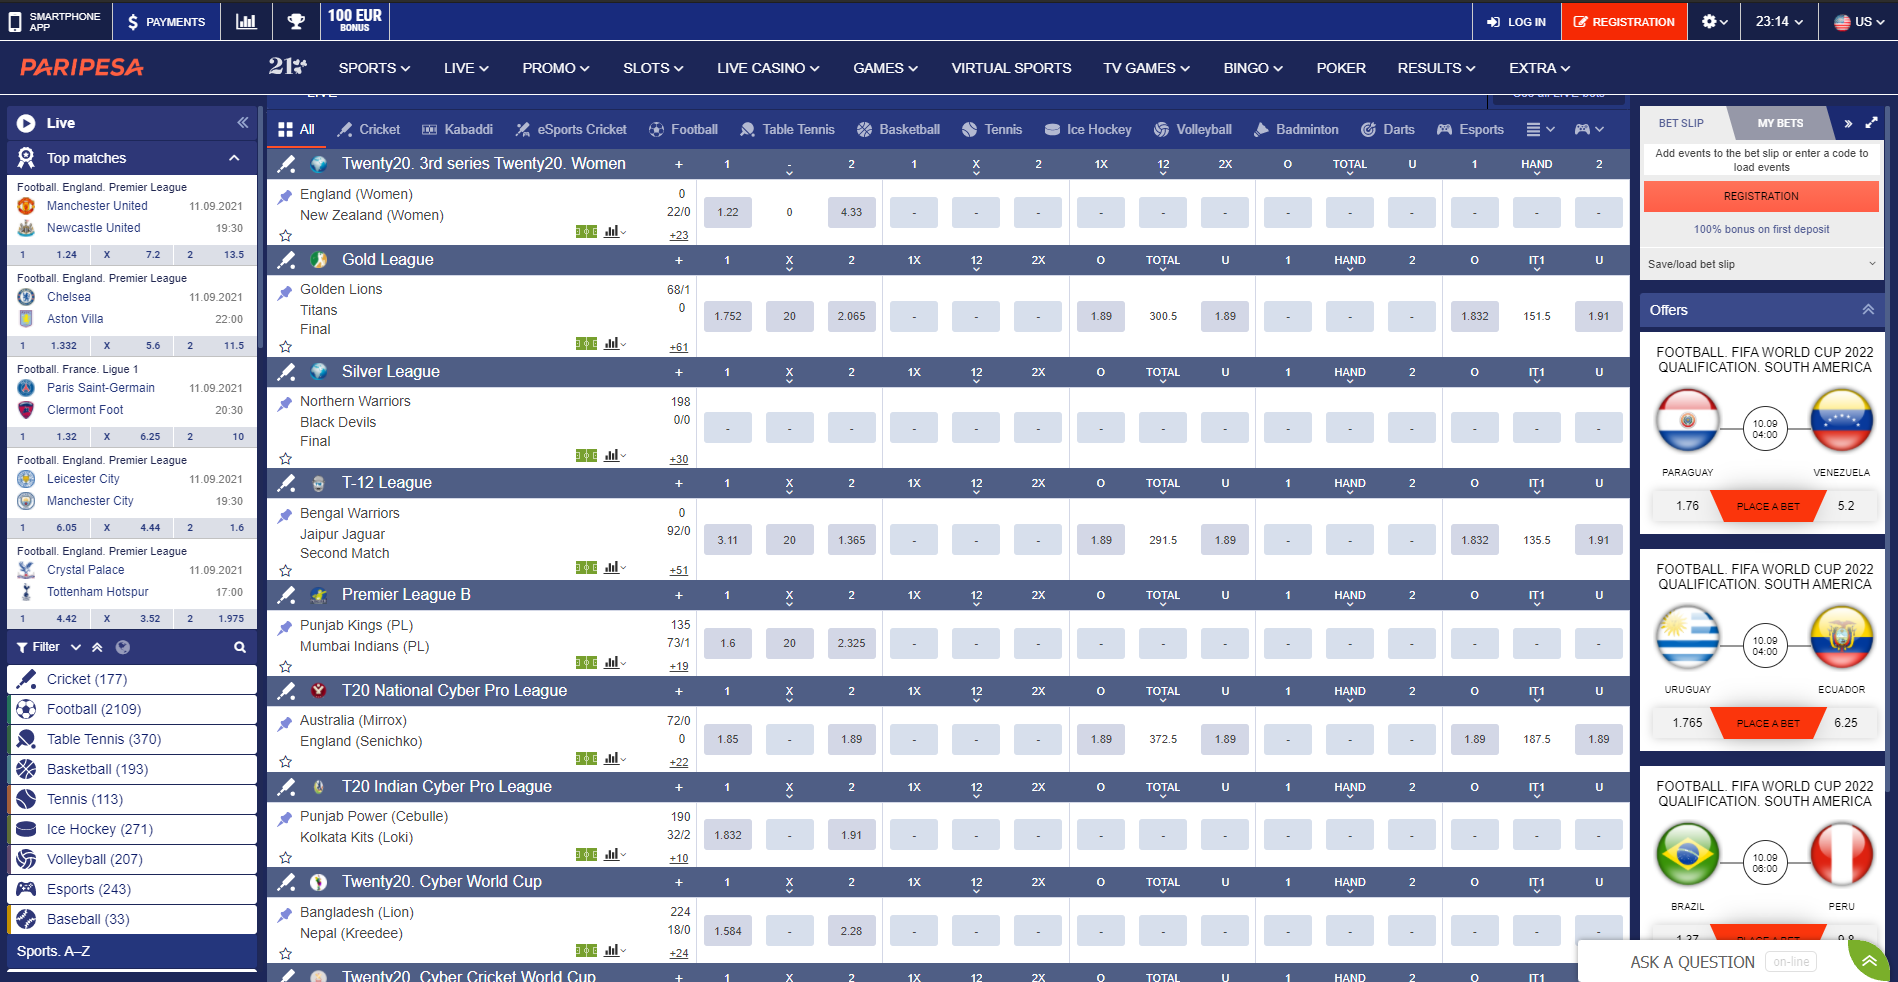This screenshot has height=982, width=1898.
Task: Collapse the Live sidebar with double-arrow icon
Action: pyautogui.click(x=242, y=123)
